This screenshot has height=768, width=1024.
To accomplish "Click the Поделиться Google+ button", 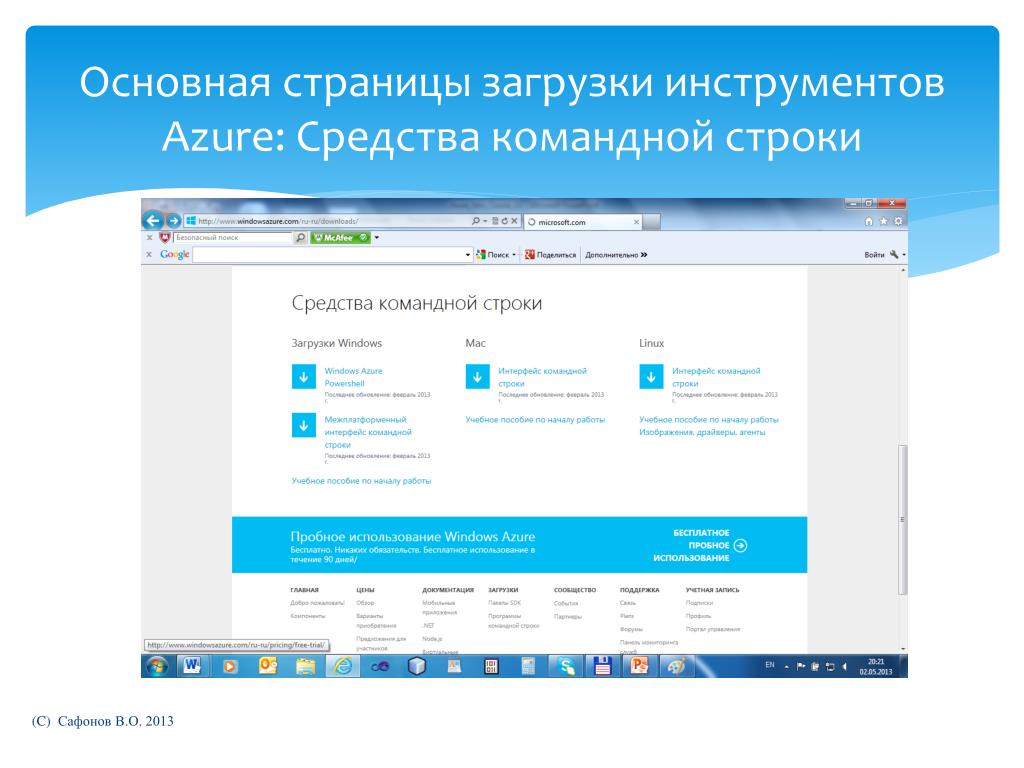I will (551, 255).
